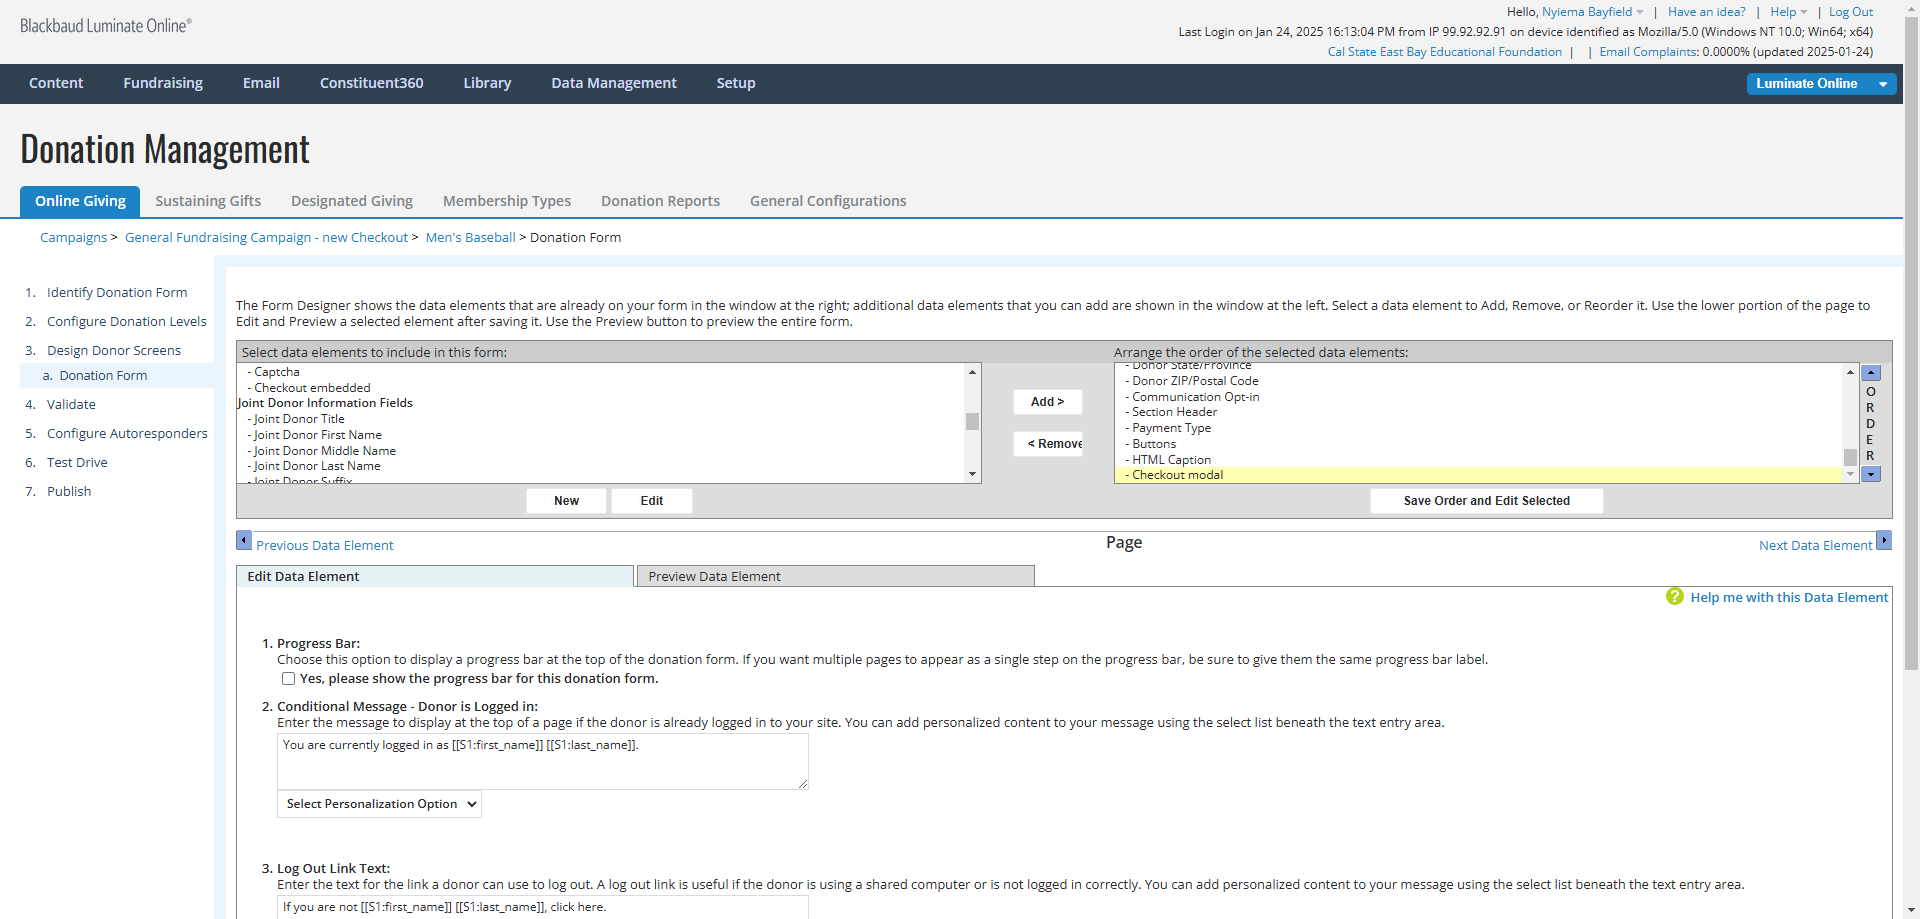This screenshot has width=1920, height=919.
Task: Go to the Publish step
Action: [69, 491]
